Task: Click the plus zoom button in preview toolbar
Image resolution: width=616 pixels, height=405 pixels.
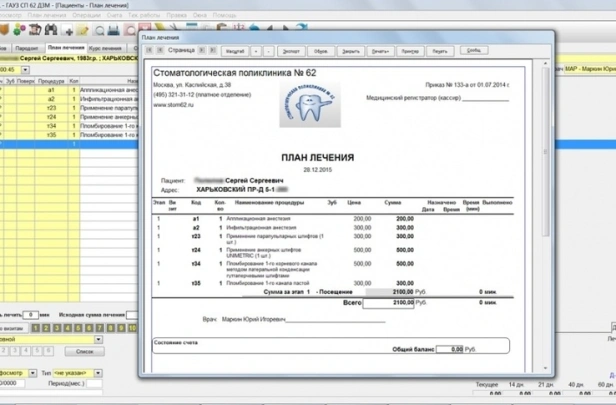Action: [x=255, y=49]
